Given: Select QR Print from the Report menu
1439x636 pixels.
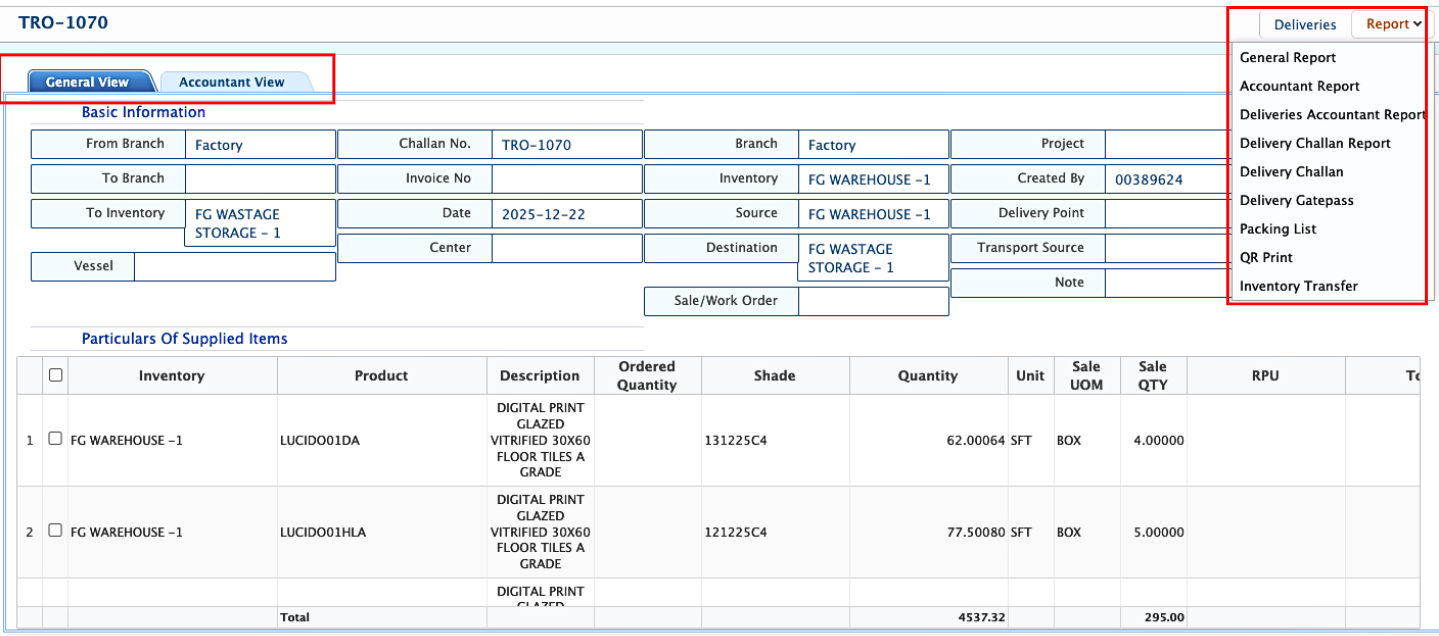Looking at the screenshot, I should tap(1265, 257).
